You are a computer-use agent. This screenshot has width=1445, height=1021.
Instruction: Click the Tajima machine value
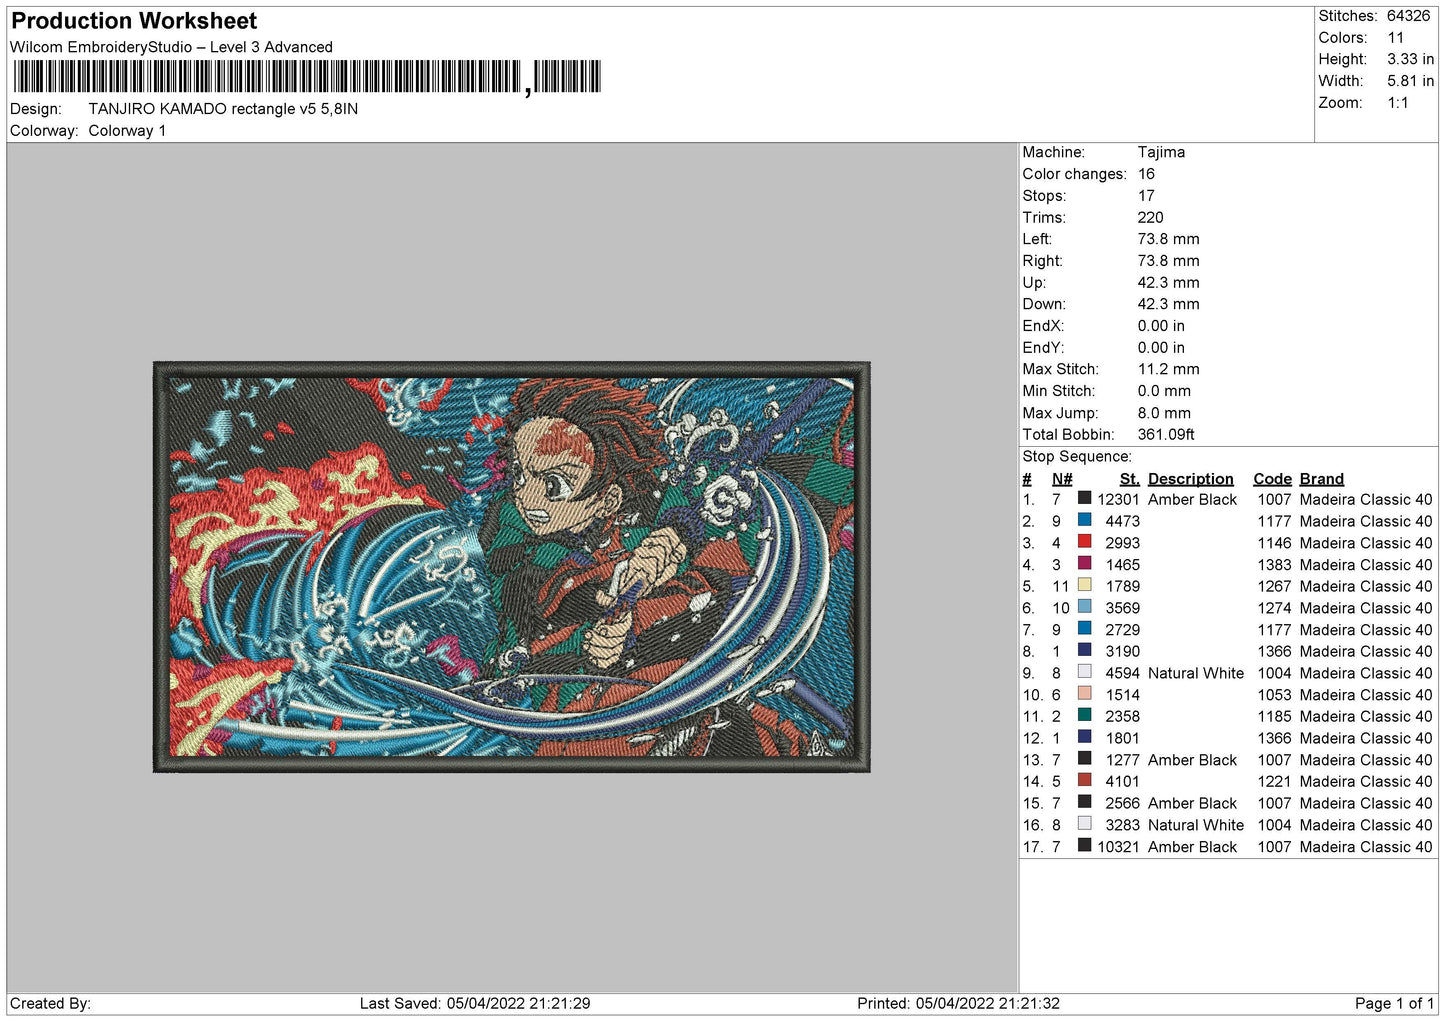click(1161, 152)
